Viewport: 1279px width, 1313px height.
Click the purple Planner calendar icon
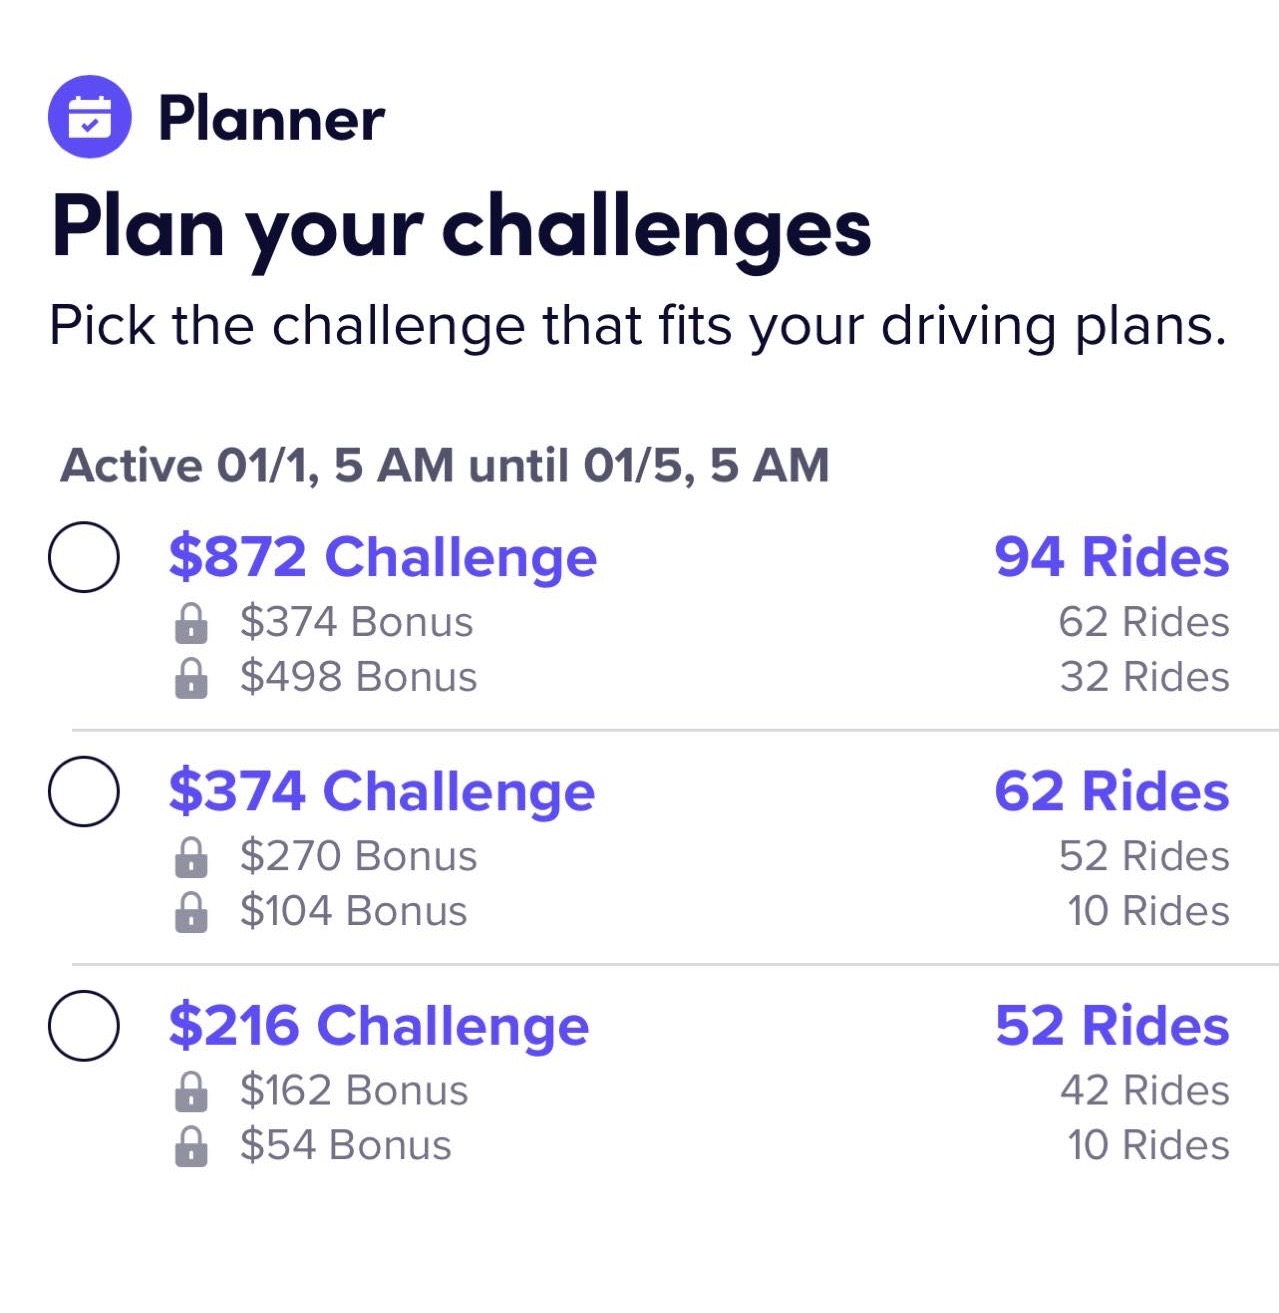click(x=89, y=117)
